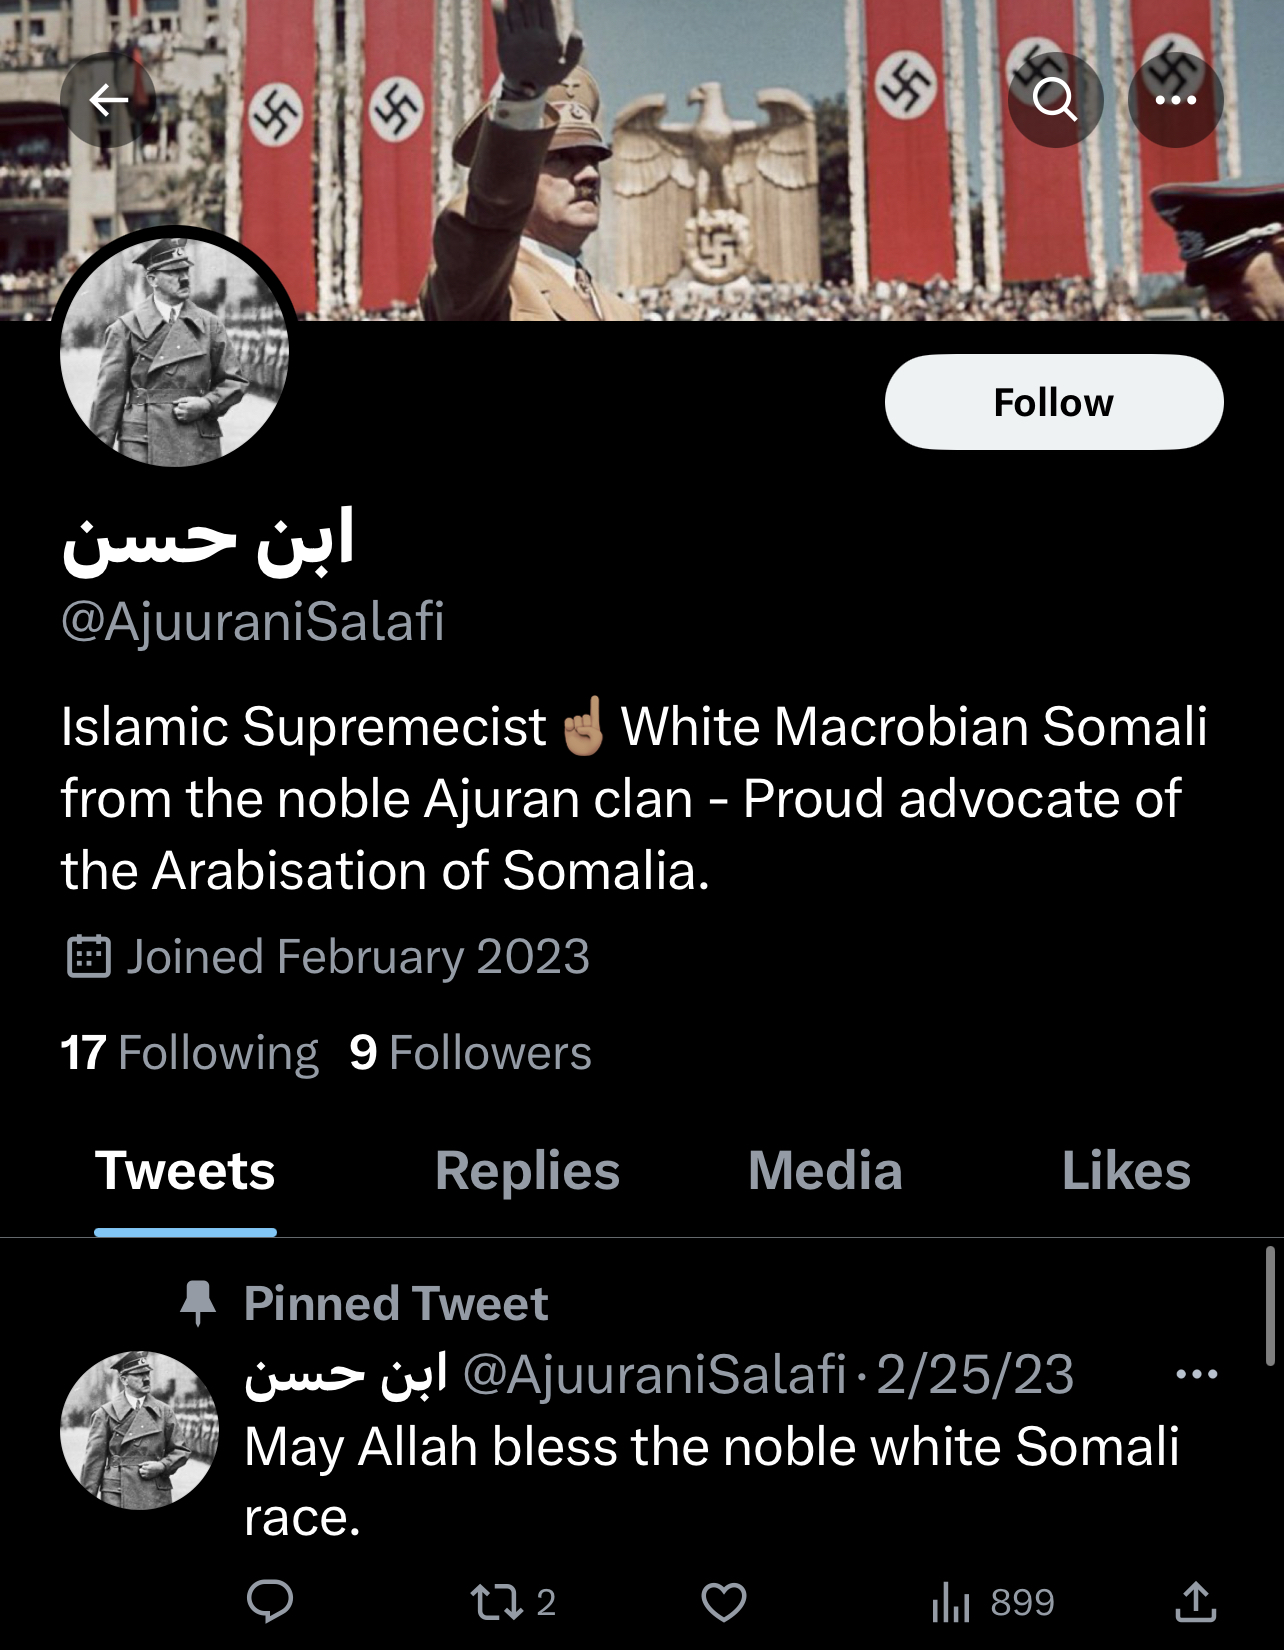
Task: Reply to the pinned tweet
Action: click(270, 1602)
